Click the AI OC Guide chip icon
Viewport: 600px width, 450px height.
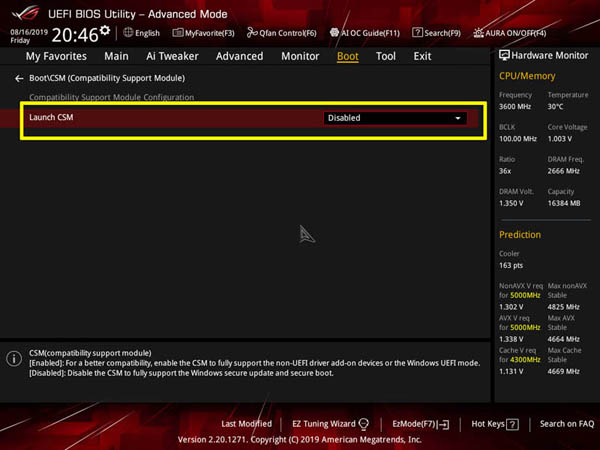pyautogui.click(x=334, y=33)
